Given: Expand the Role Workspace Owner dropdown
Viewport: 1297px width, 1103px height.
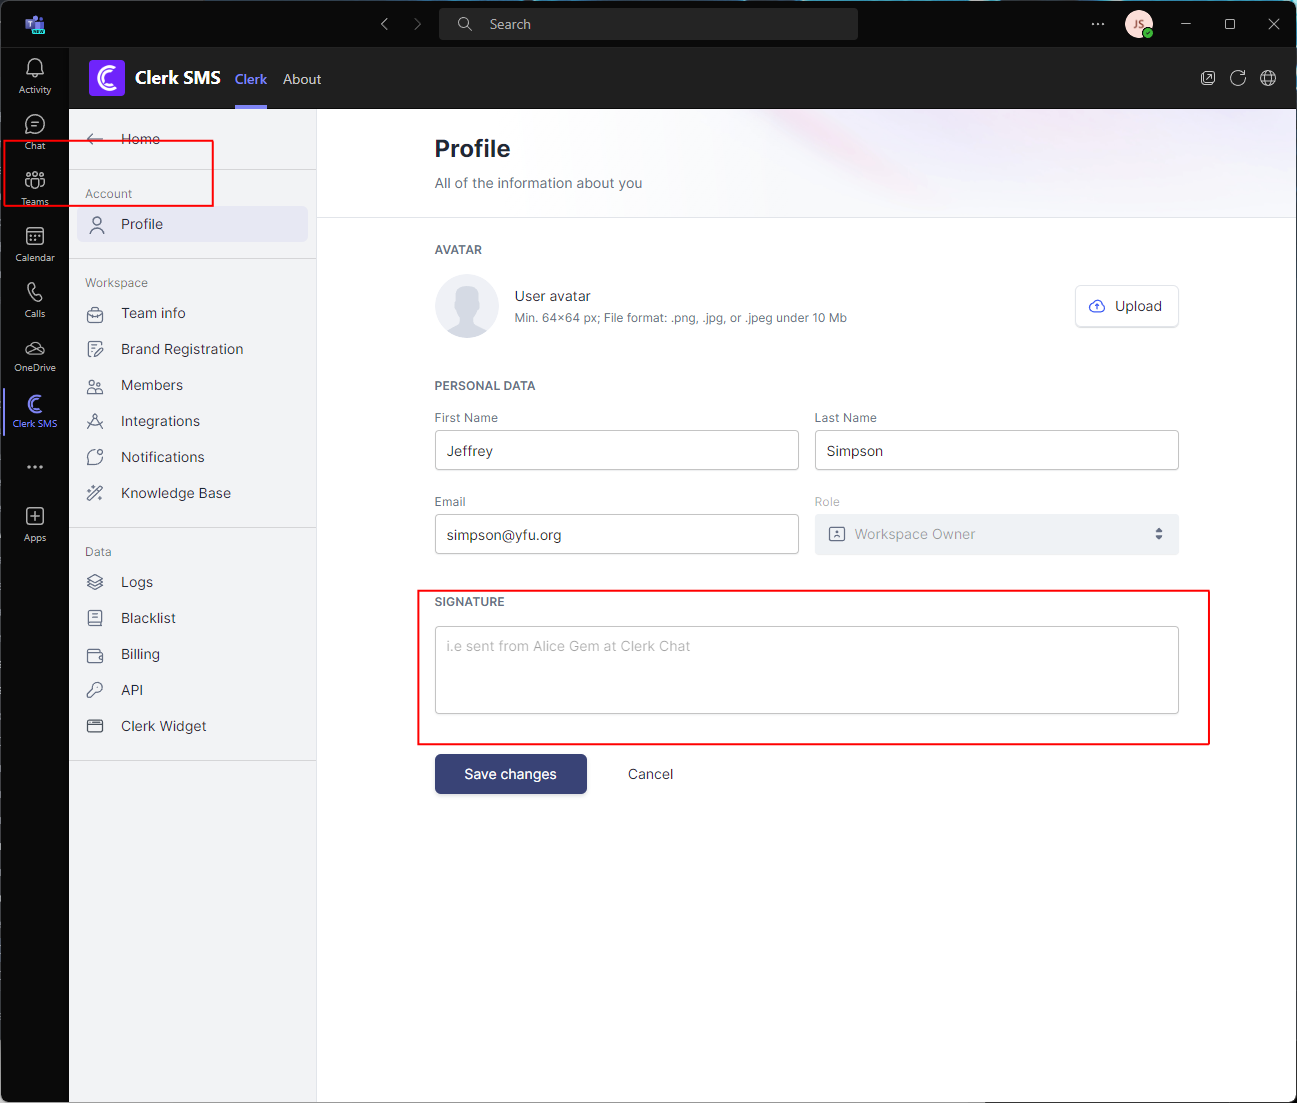Looking at the screenshot, I should (x=996, y=534).
